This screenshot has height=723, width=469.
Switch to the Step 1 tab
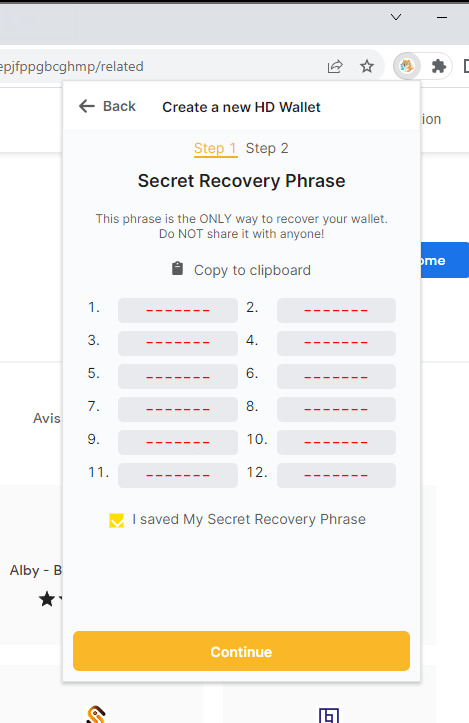click(215, 148)
